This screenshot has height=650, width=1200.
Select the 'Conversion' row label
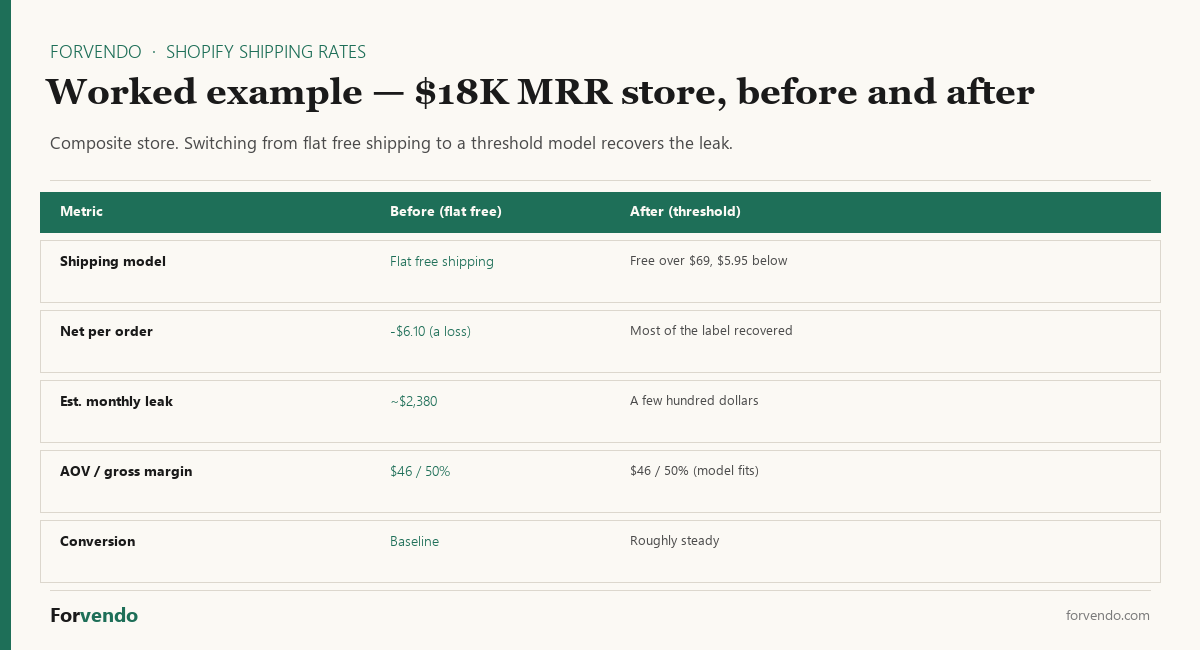[x=97, y=542]
